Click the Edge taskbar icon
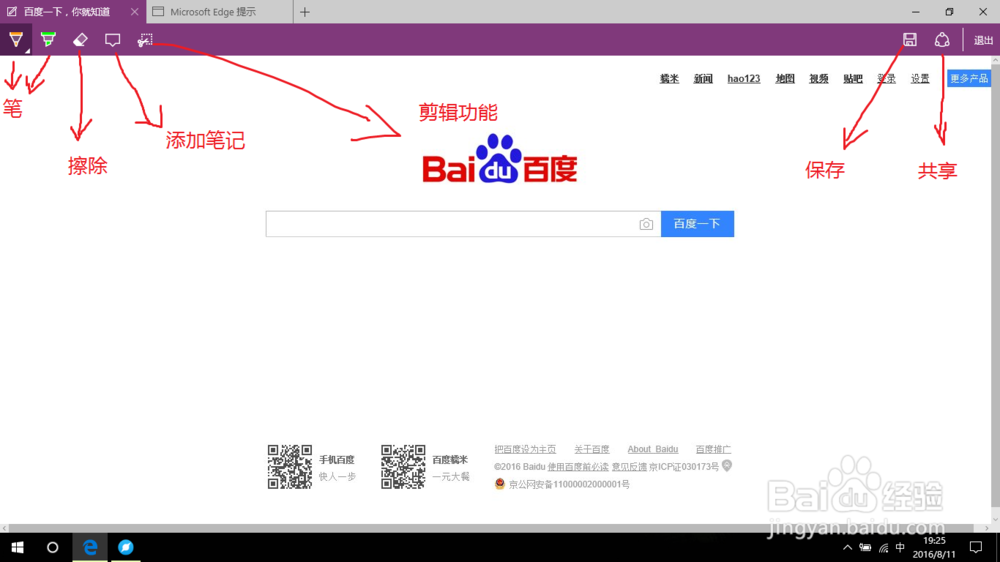The height and width of the screenshot is (562, 1000). click(90, 547)
